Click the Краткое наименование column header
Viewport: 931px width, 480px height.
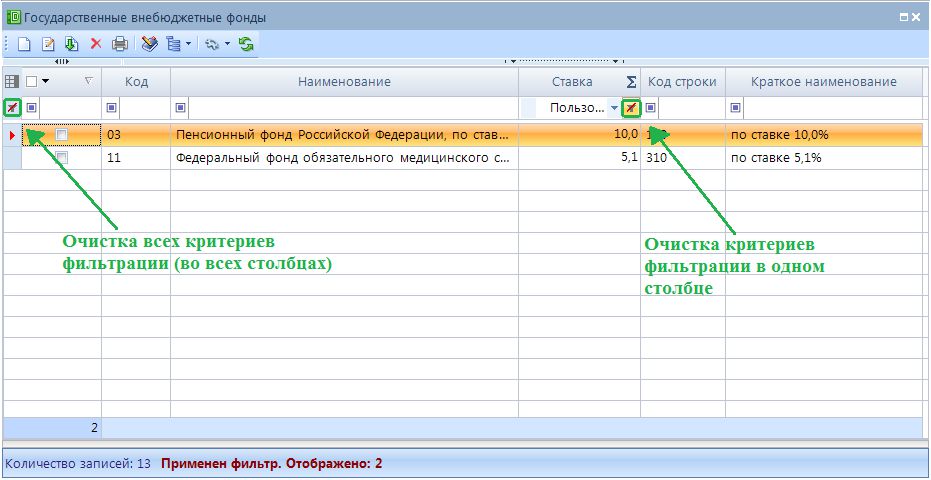click(x=823, y=82)
